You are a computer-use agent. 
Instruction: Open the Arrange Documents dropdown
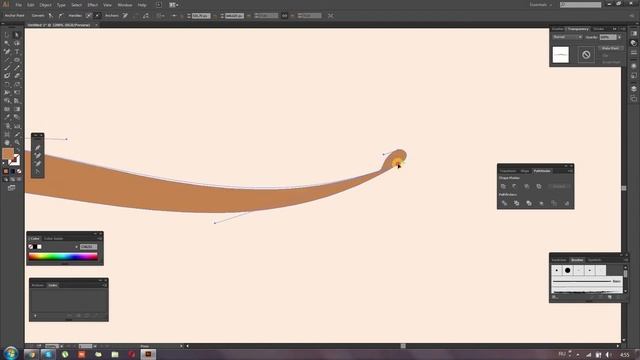173,5
